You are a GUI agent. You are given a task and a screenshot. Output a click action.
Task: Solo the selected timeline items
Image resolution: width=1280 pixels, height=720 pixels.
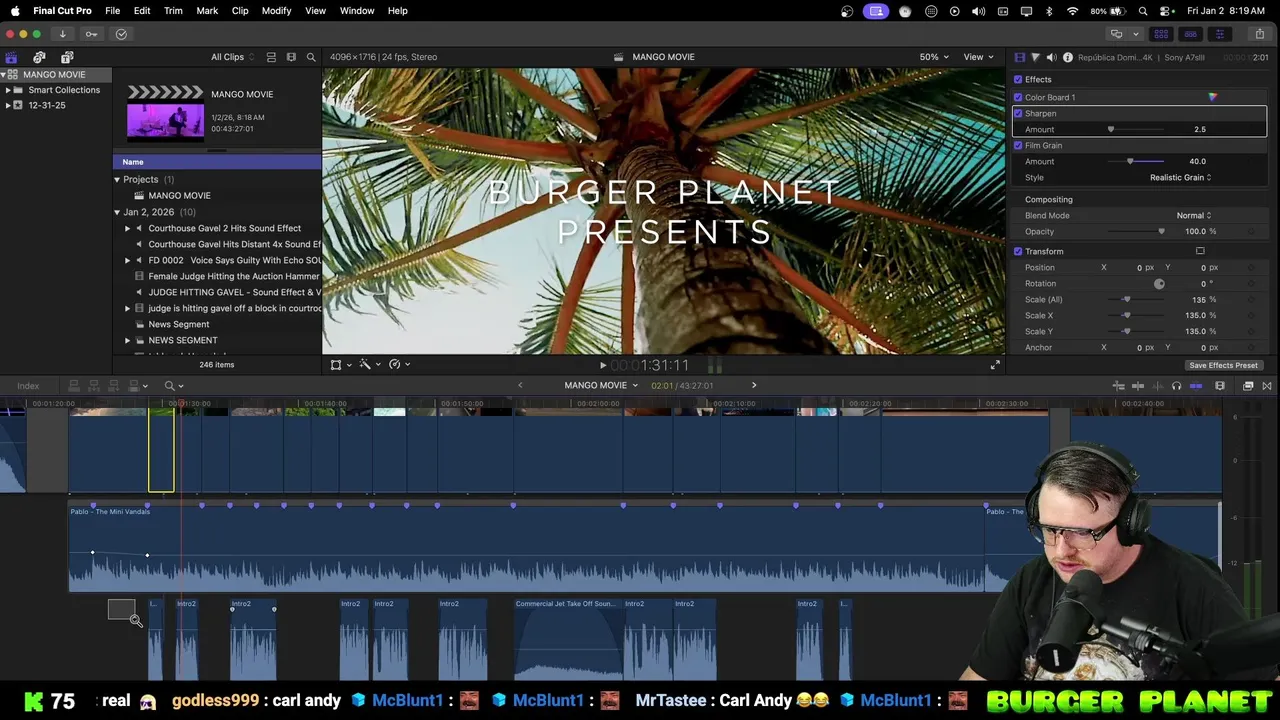(x=1176, y=386)
